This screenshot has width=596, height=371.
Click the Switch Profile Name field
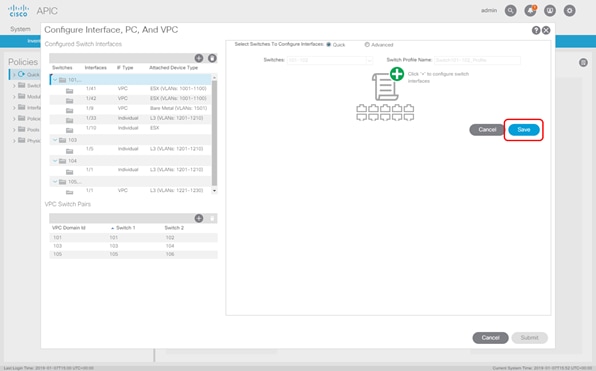[x=477, y=60]
